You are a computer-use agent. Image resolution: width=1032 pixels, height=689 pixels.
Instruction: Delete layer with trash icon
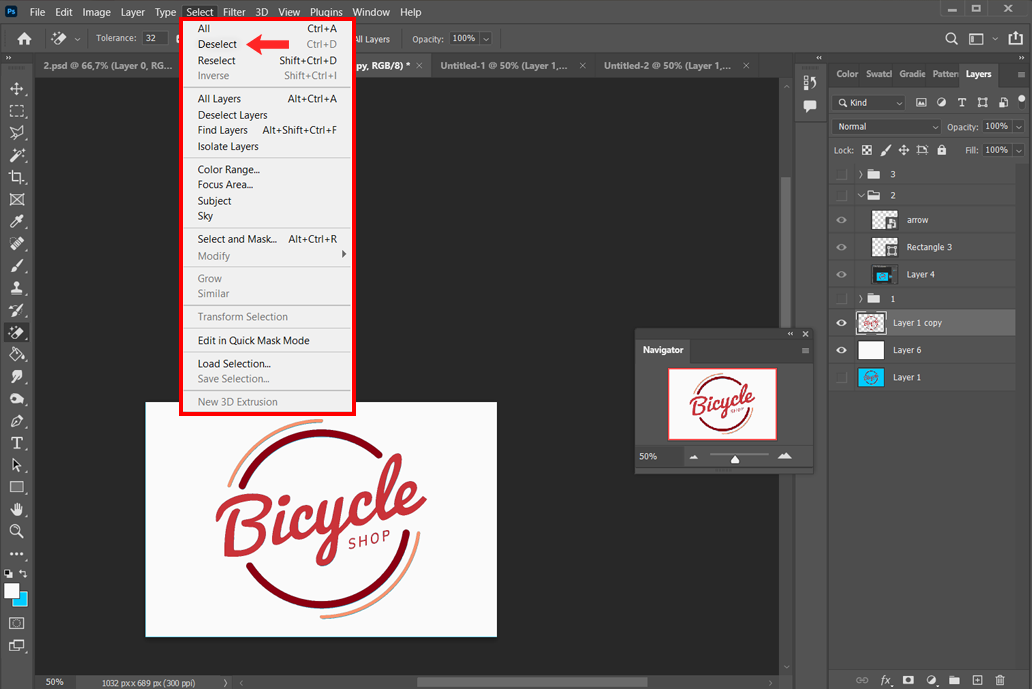click(1000, 680)
